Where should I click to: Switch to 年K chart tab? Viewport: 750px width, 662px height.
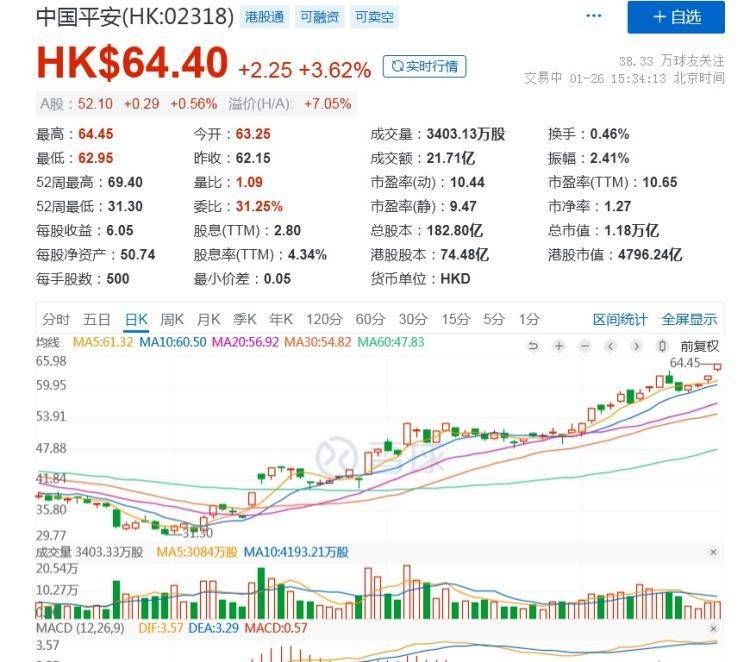coord(281,319)
